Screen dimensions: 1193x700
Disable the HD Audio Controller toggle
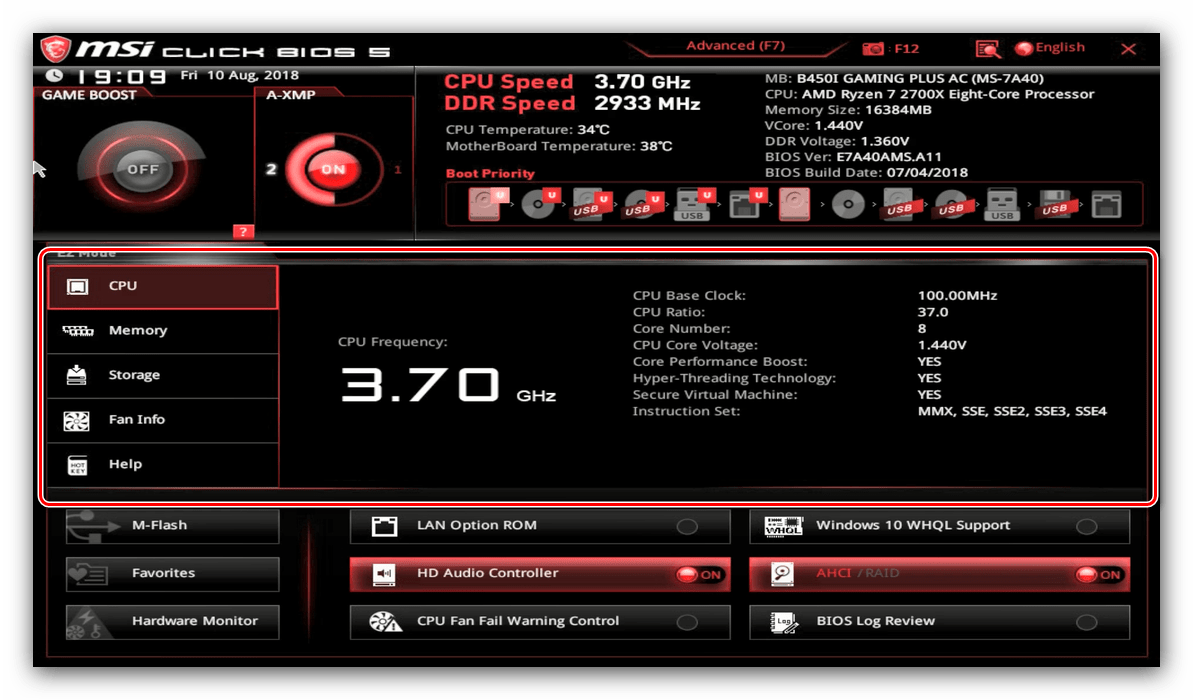click(x=699, y=574)
